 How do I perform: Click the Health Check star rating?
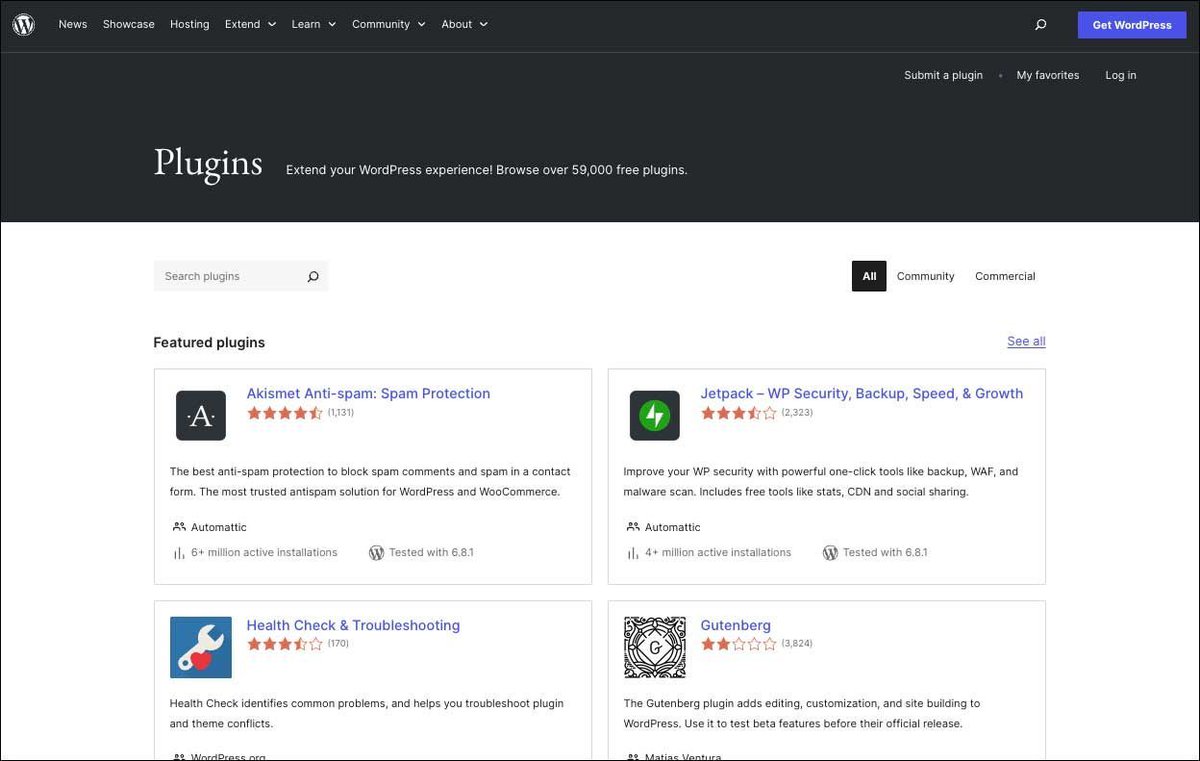click(285, 644)
